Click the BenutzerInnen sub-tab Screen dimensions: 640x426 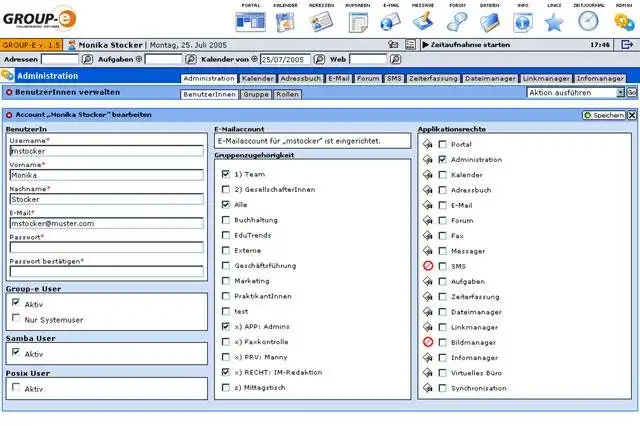click(x=209, y=94)
